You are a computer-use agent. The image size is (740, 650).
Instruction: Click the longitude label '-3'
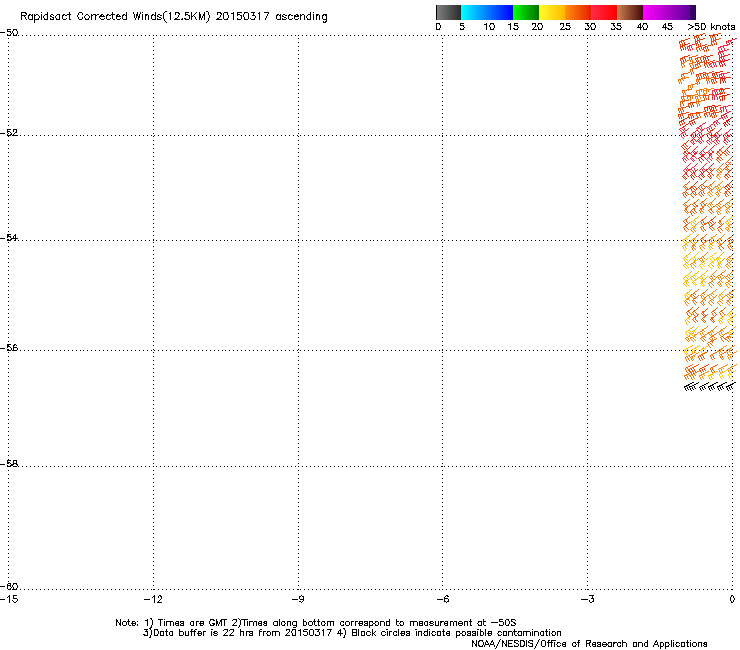point(587,599)
